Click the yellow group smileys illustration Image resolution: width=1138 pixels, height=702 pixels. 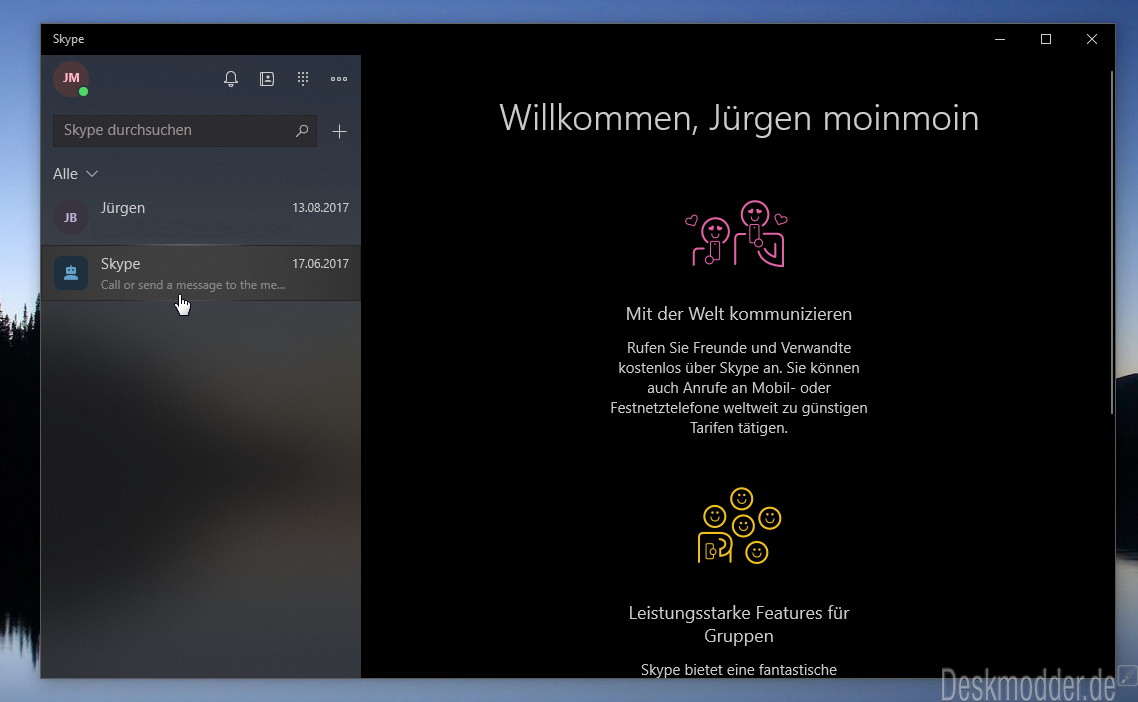click(x=739, y=526)
